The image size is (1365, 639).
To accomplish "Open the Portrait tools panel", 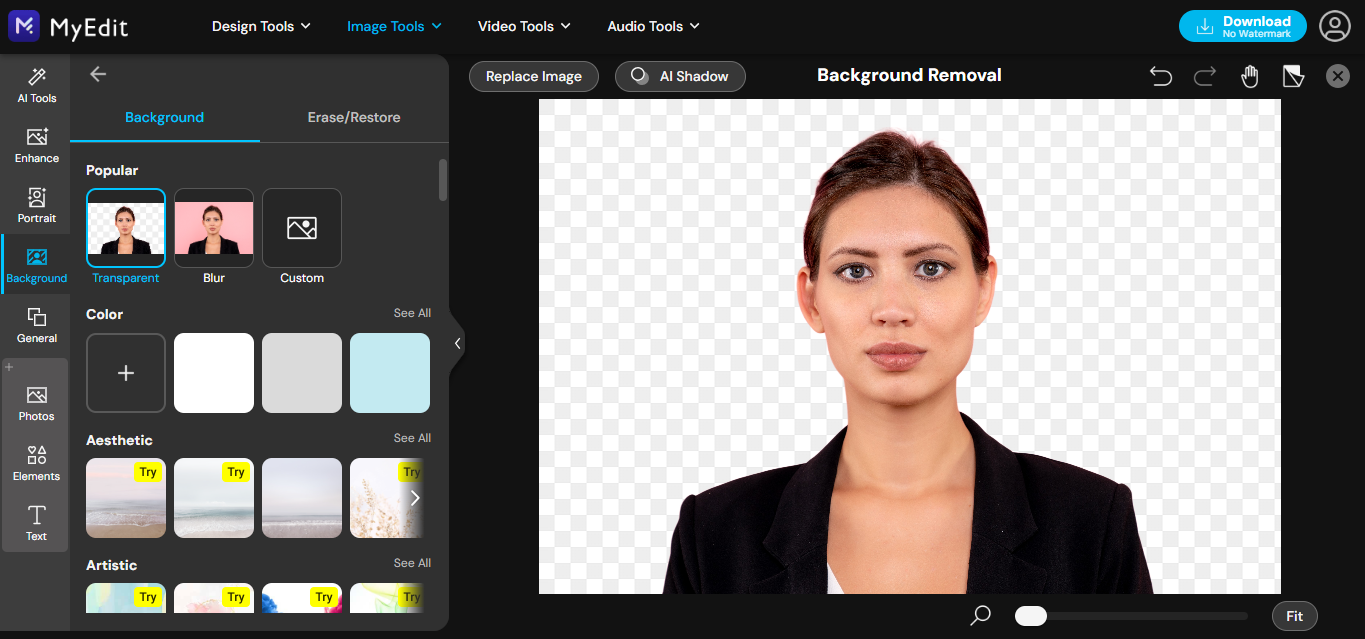I will point(36,206).
